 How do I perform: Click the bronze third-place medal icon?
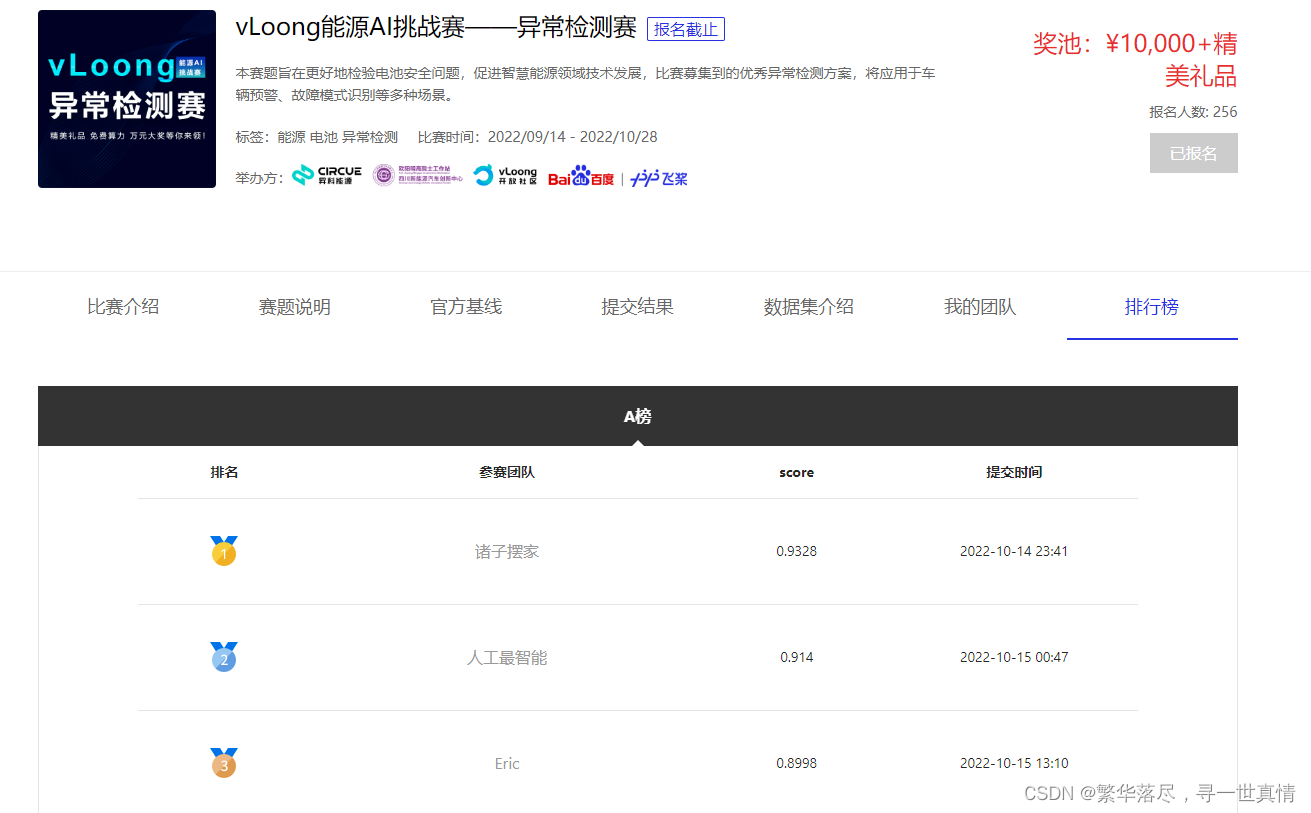(x=223, y=763)
